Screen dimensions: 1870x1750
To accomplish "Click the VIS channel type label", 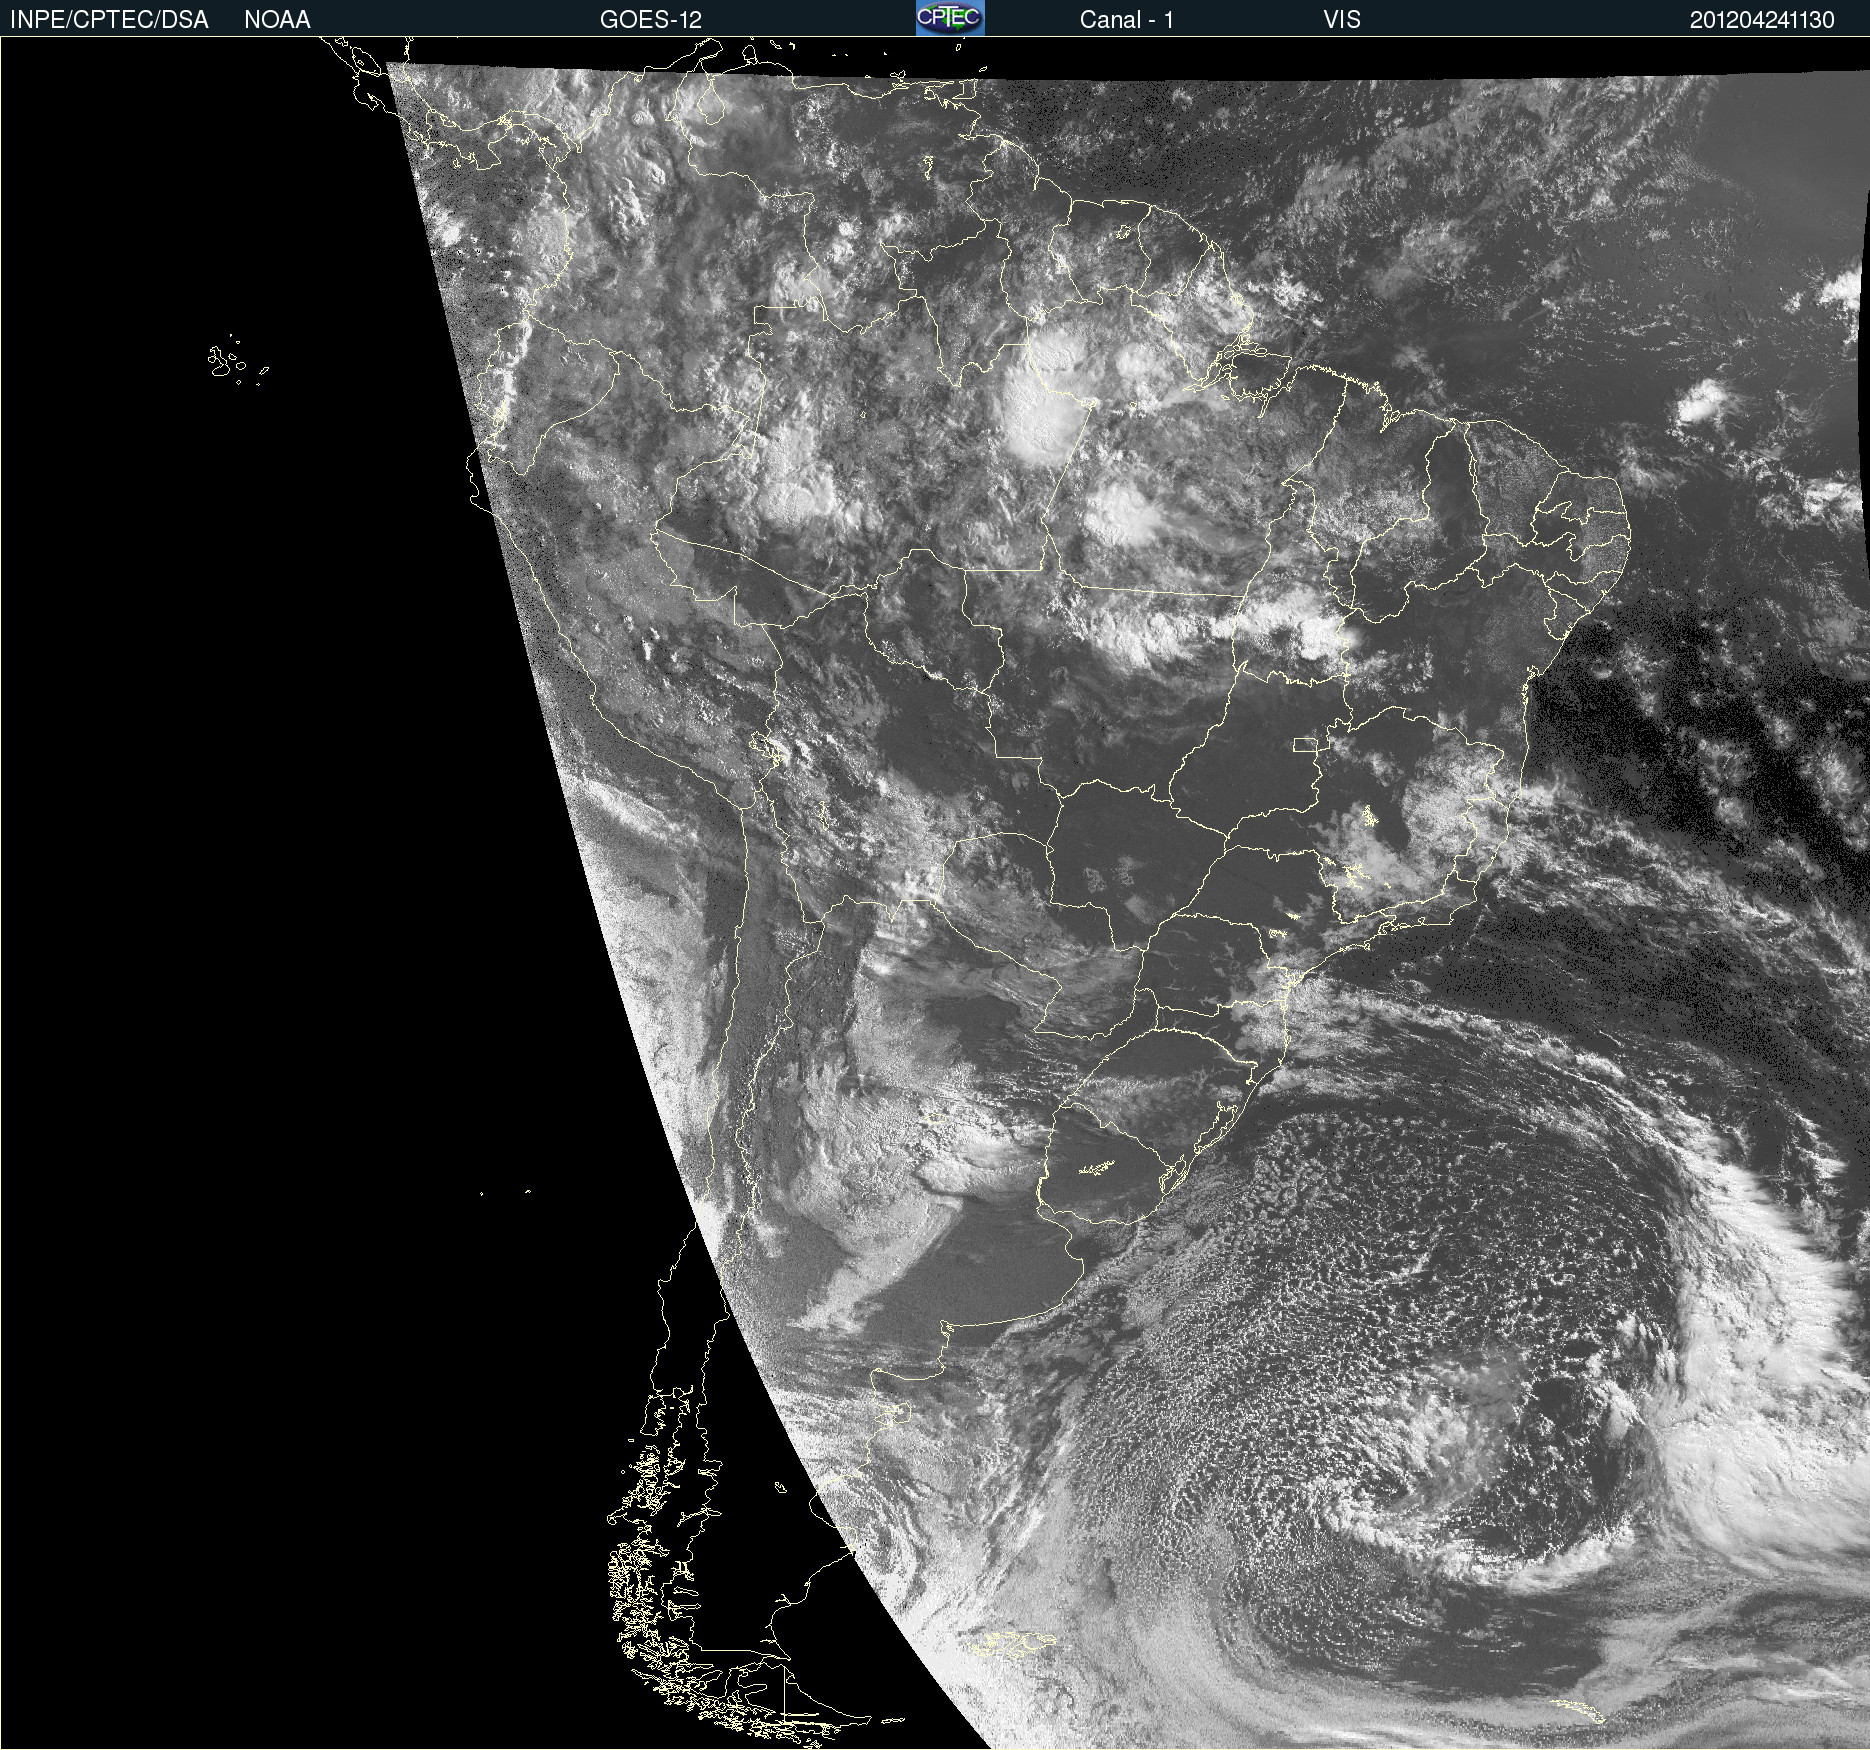I will pyautogui.click(x=1342, y=20).
